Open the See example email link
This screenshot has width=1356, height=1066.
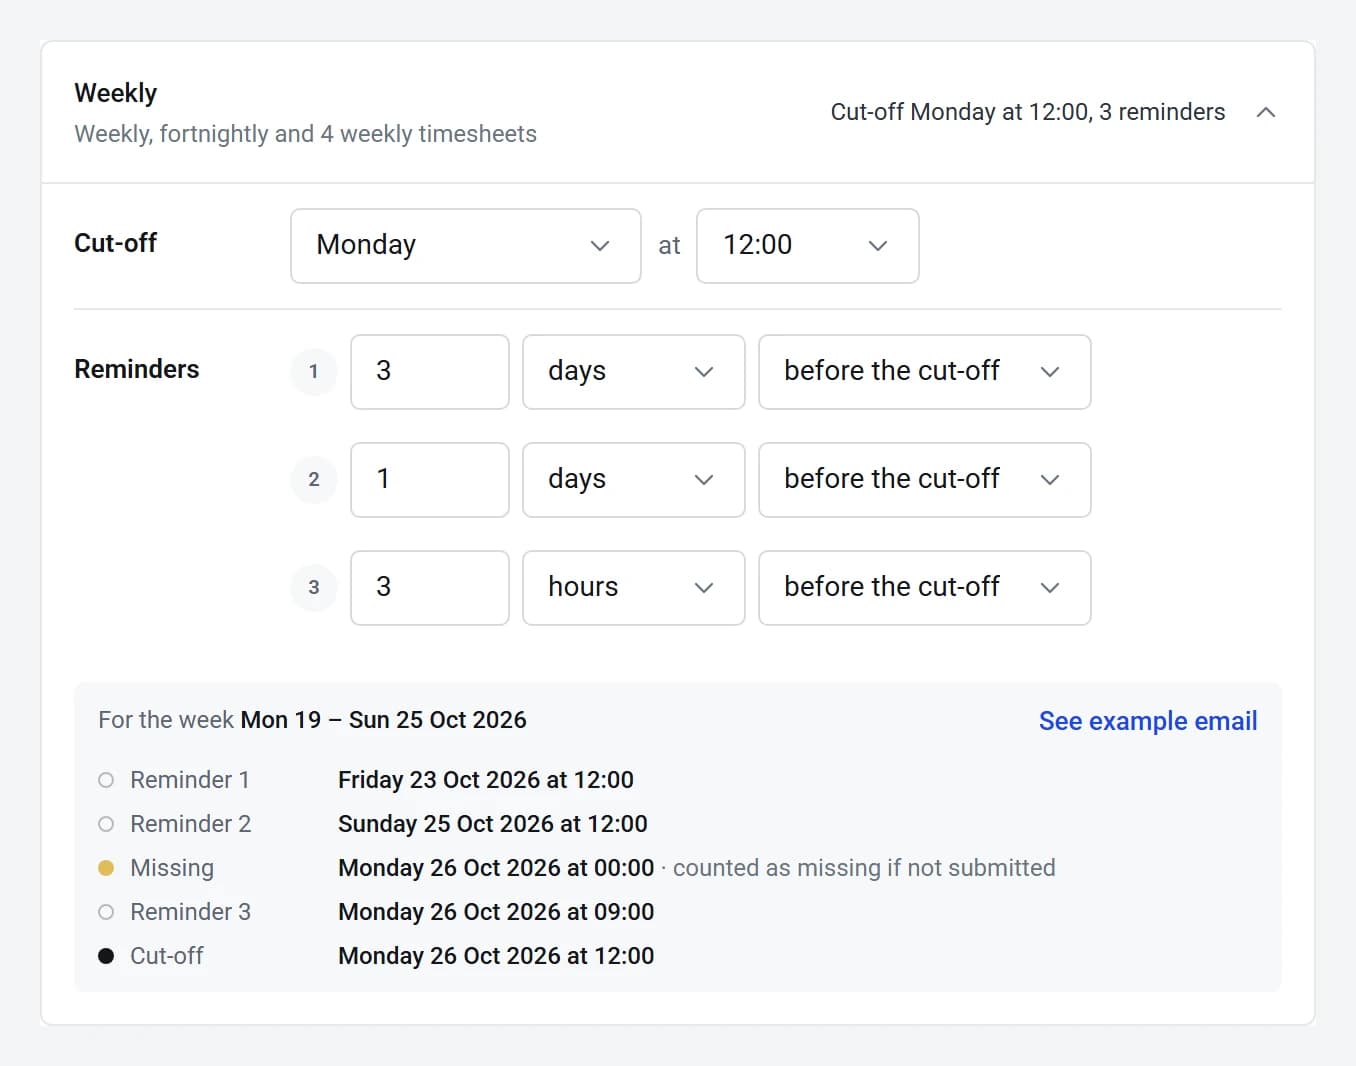pyautogui.click(x=1148, y=721)
